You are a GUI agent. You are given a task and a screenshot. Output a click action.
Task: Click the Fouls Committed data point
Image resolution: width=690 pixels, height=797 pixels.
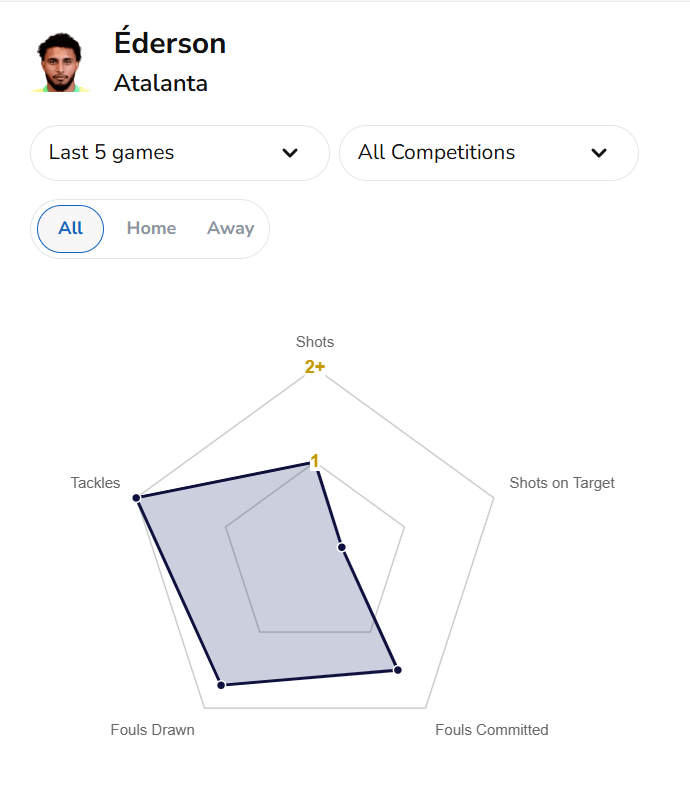coord(397,669)
